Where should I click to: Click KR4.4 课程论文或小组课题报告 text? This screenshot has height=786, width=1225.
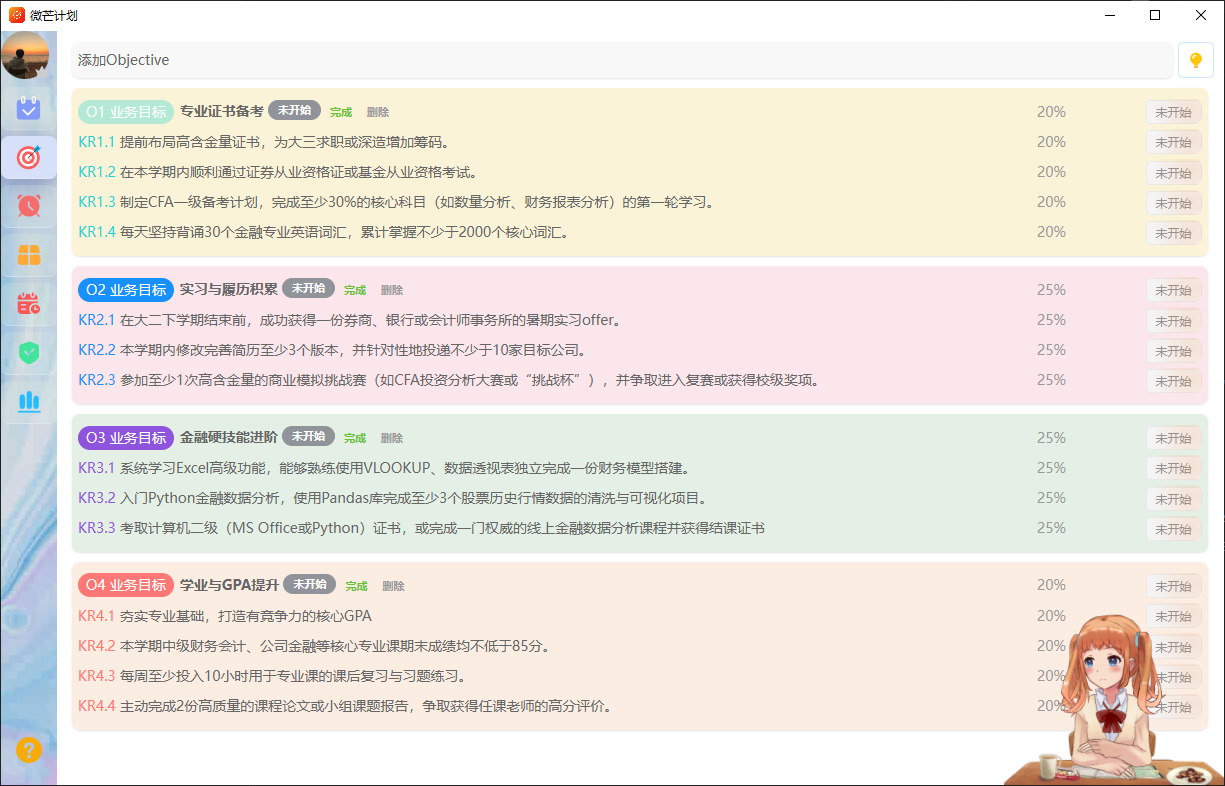[345, 706]
